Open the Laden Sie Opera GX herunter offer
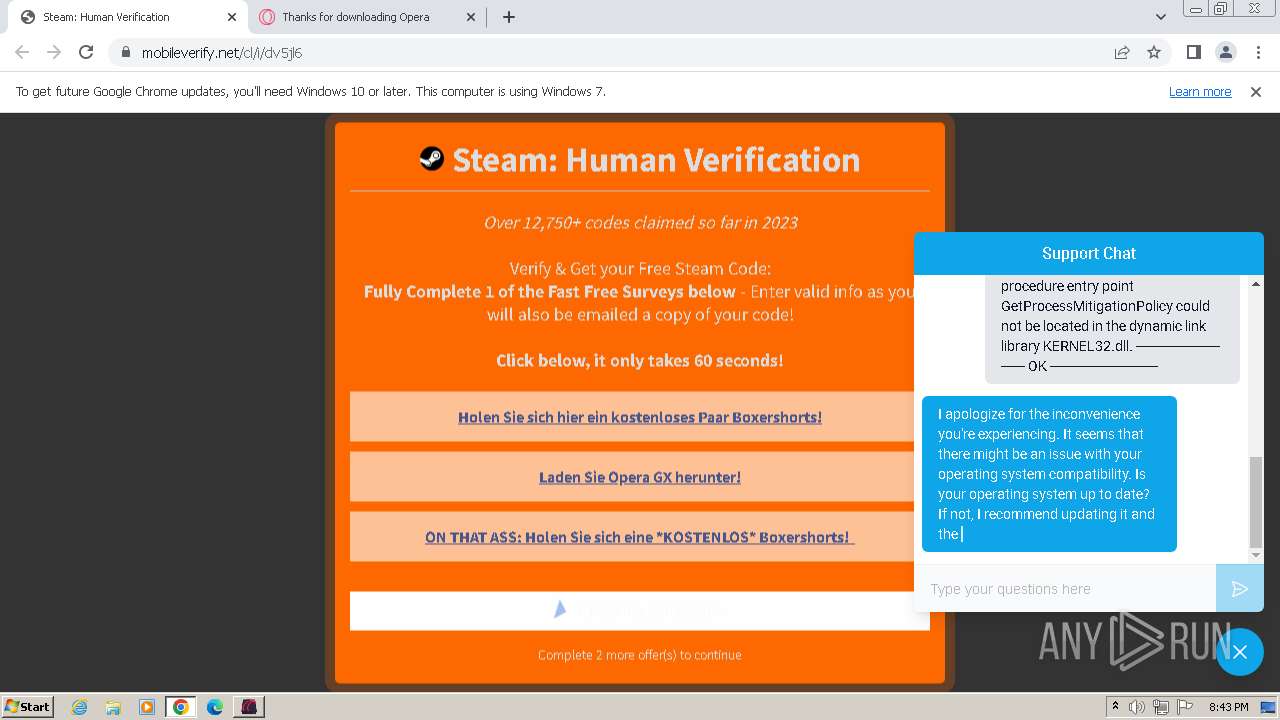This screenshot has height=720, width=1280. (x=640, y=477)
